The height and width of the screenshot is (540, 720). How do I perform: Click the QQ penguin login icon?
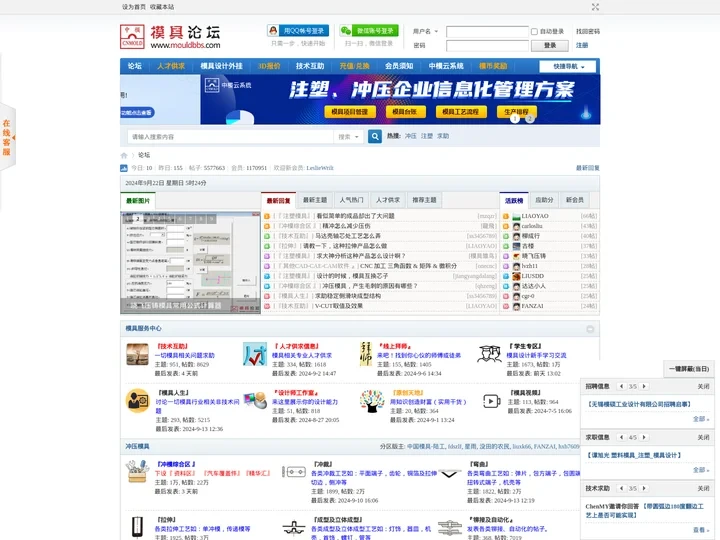tap(273, 31)
